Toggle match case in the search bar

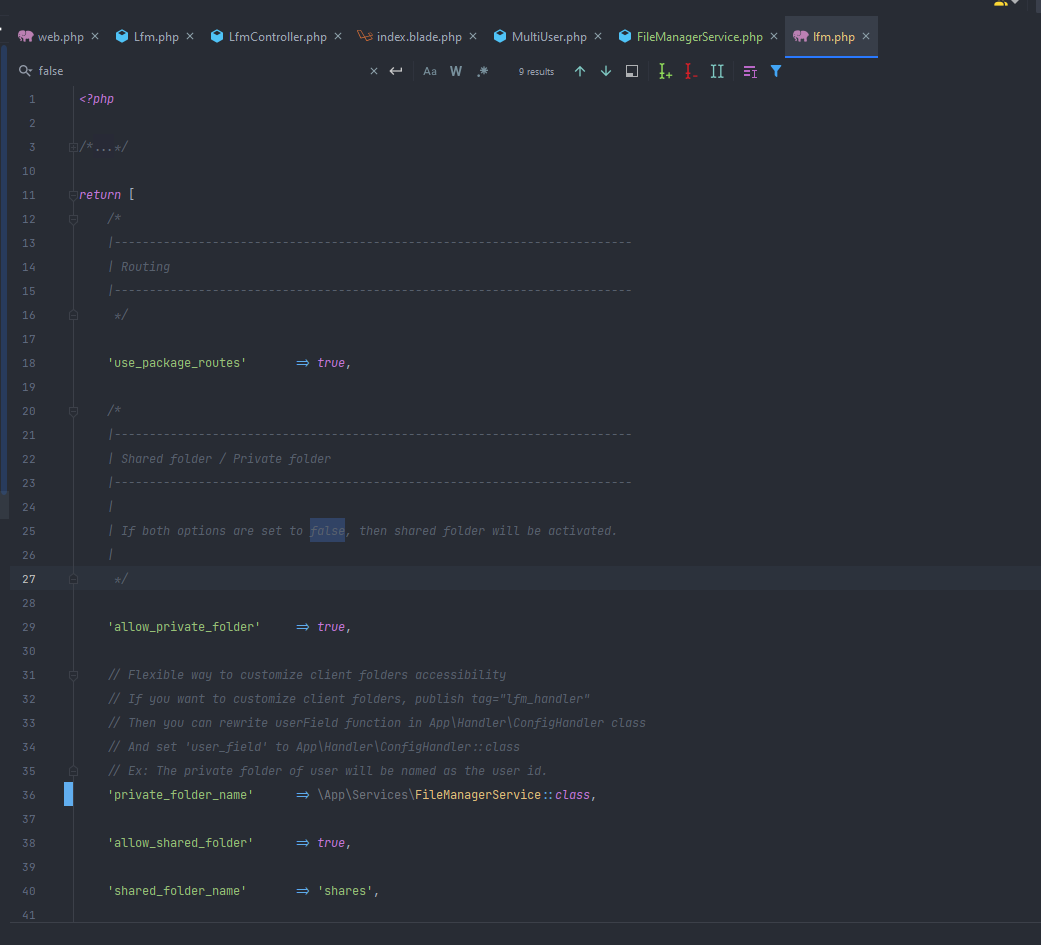[430, 71]
